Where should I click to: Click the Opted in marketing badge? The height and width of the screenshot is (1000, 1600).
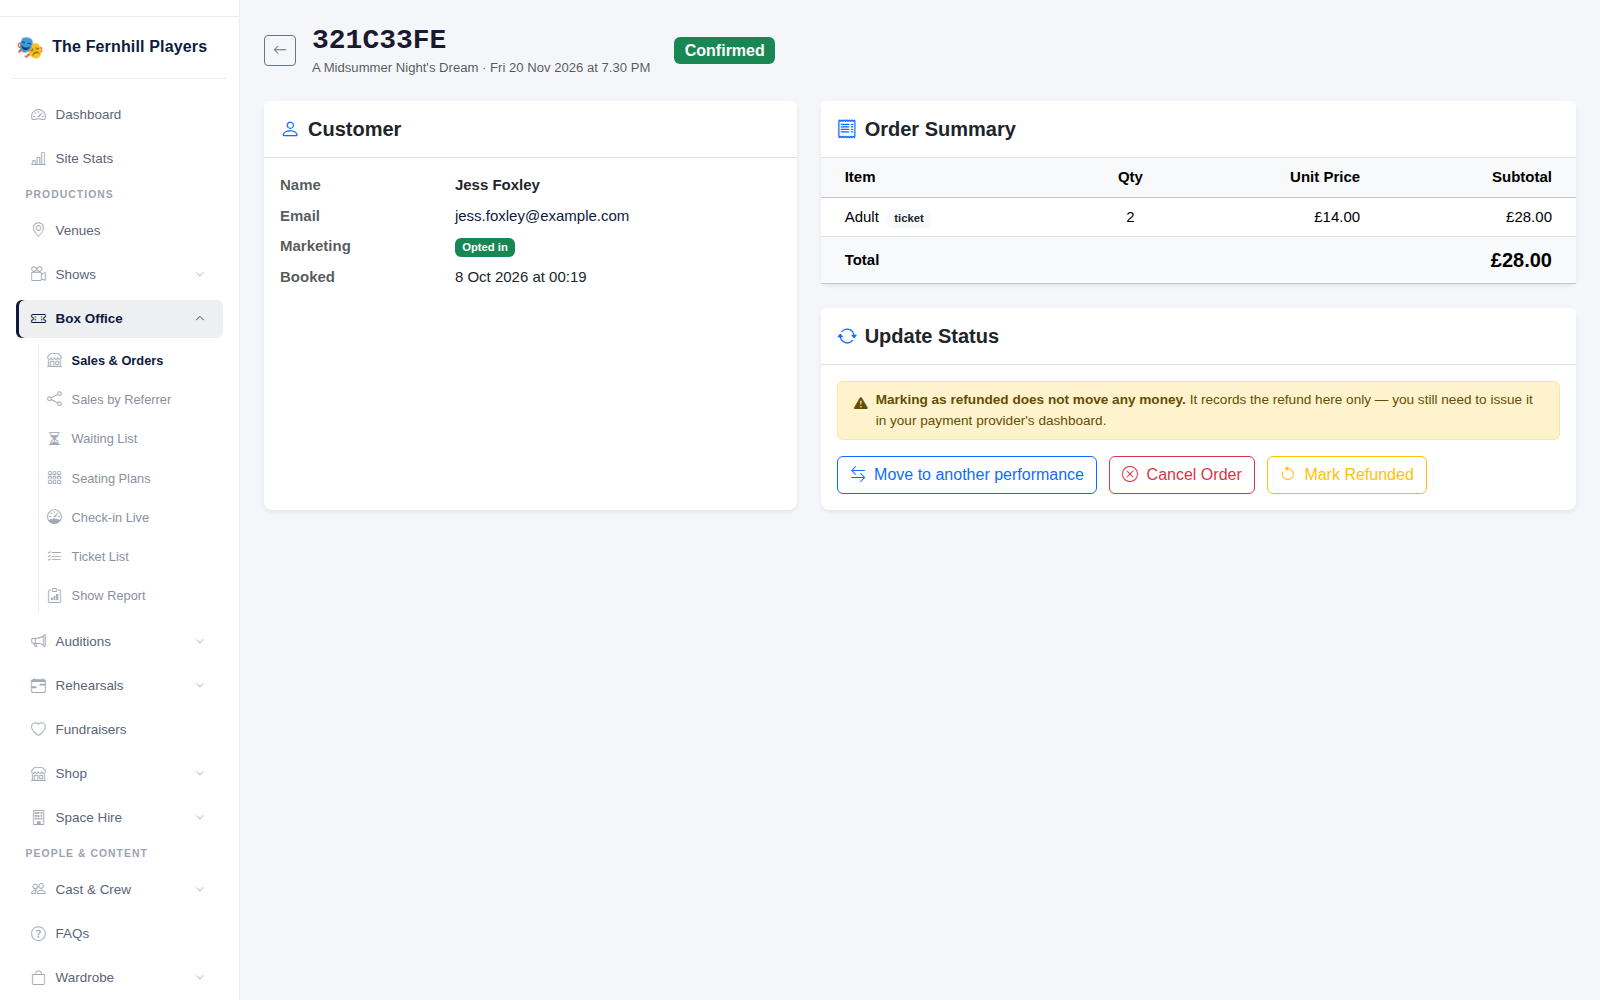485,247
